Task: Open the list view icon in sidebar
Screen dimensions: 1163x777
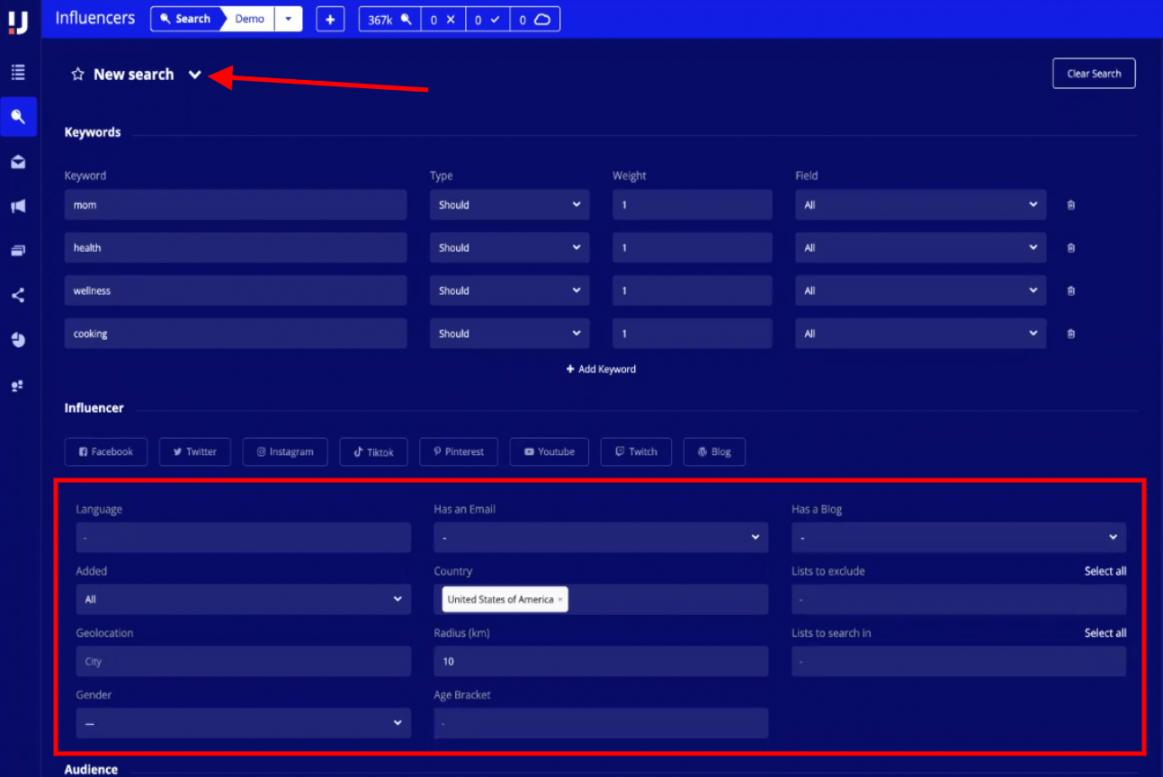Action: [18, 72]
